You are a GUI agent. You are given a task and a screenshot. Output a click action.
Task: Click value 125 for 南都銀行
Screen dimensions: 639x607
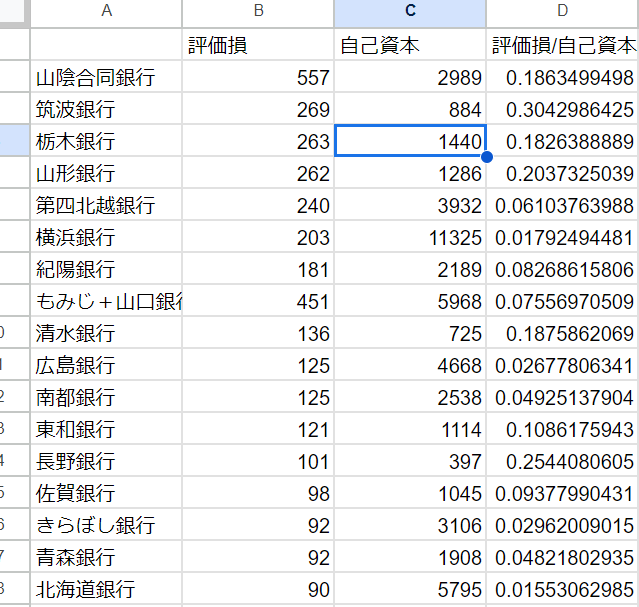coord(258,397)
